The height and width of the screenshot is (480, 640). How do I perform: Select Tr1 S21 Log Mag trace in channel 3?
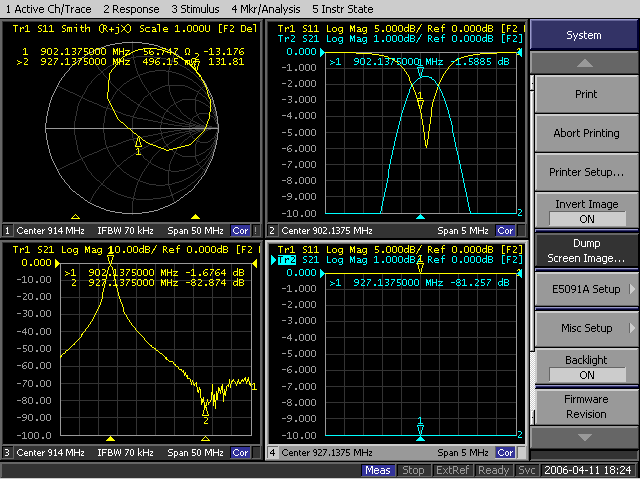point(135,250)
